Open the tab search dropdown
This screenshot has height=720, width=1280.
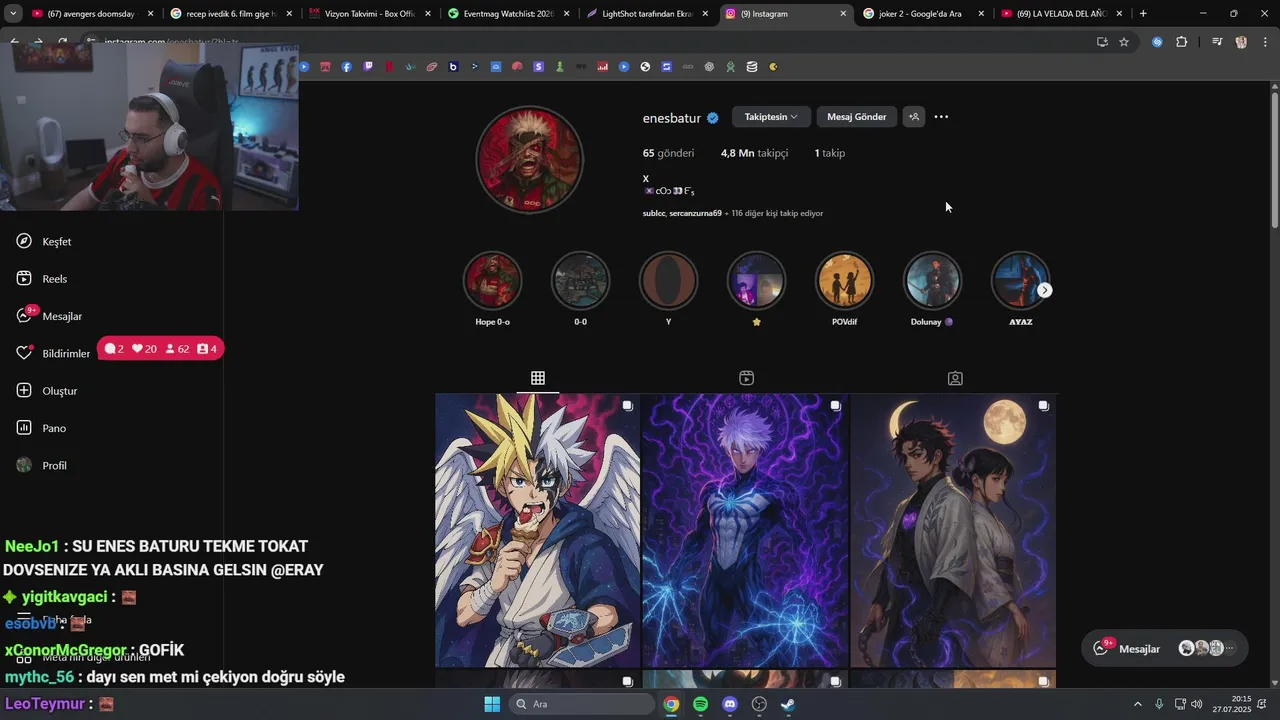click(13, 14)
